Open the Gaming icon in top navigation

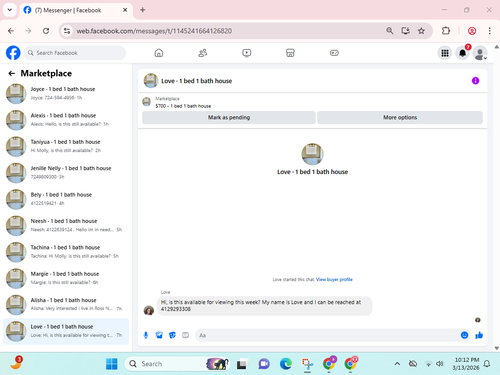tap(334, 53)
